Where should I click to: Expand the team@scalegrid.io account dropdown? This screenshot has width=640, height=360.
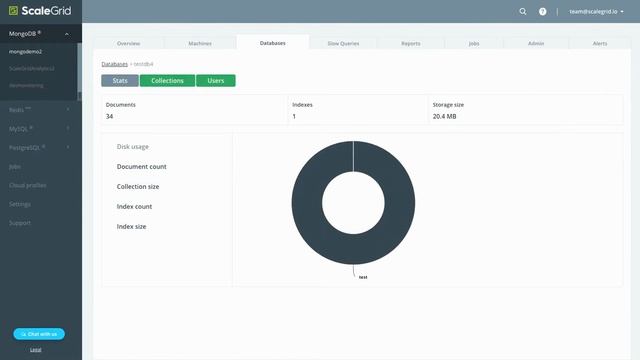pos(596,11)
